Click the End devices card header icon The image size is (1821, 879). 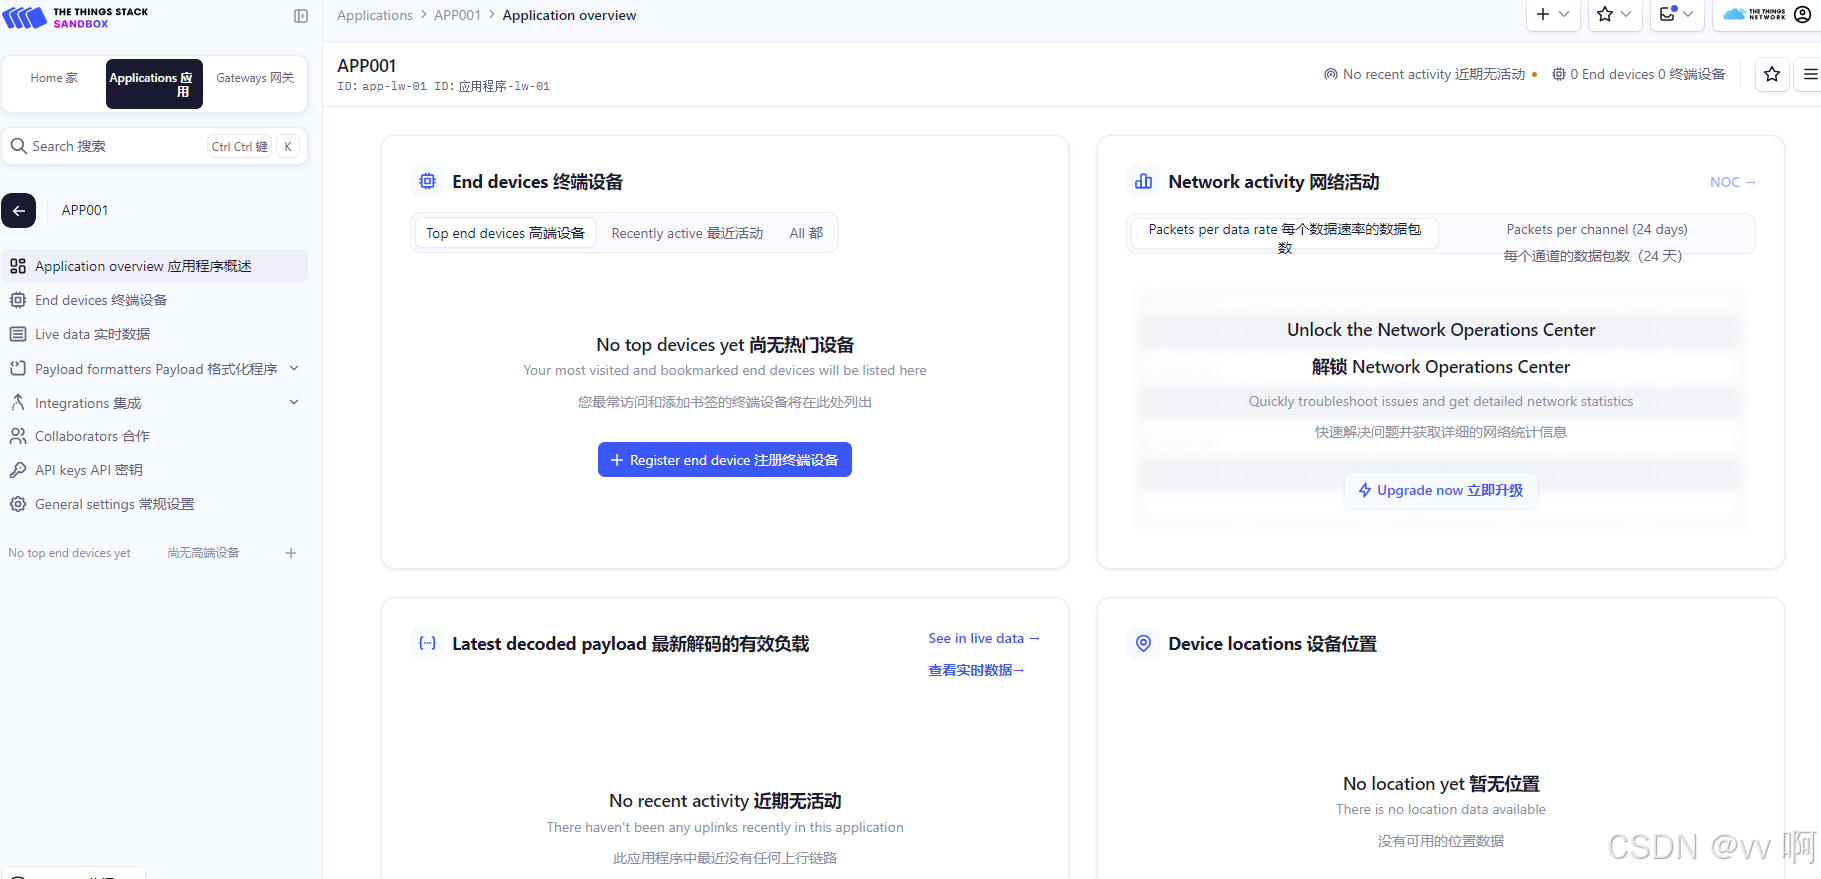point(428,181)
